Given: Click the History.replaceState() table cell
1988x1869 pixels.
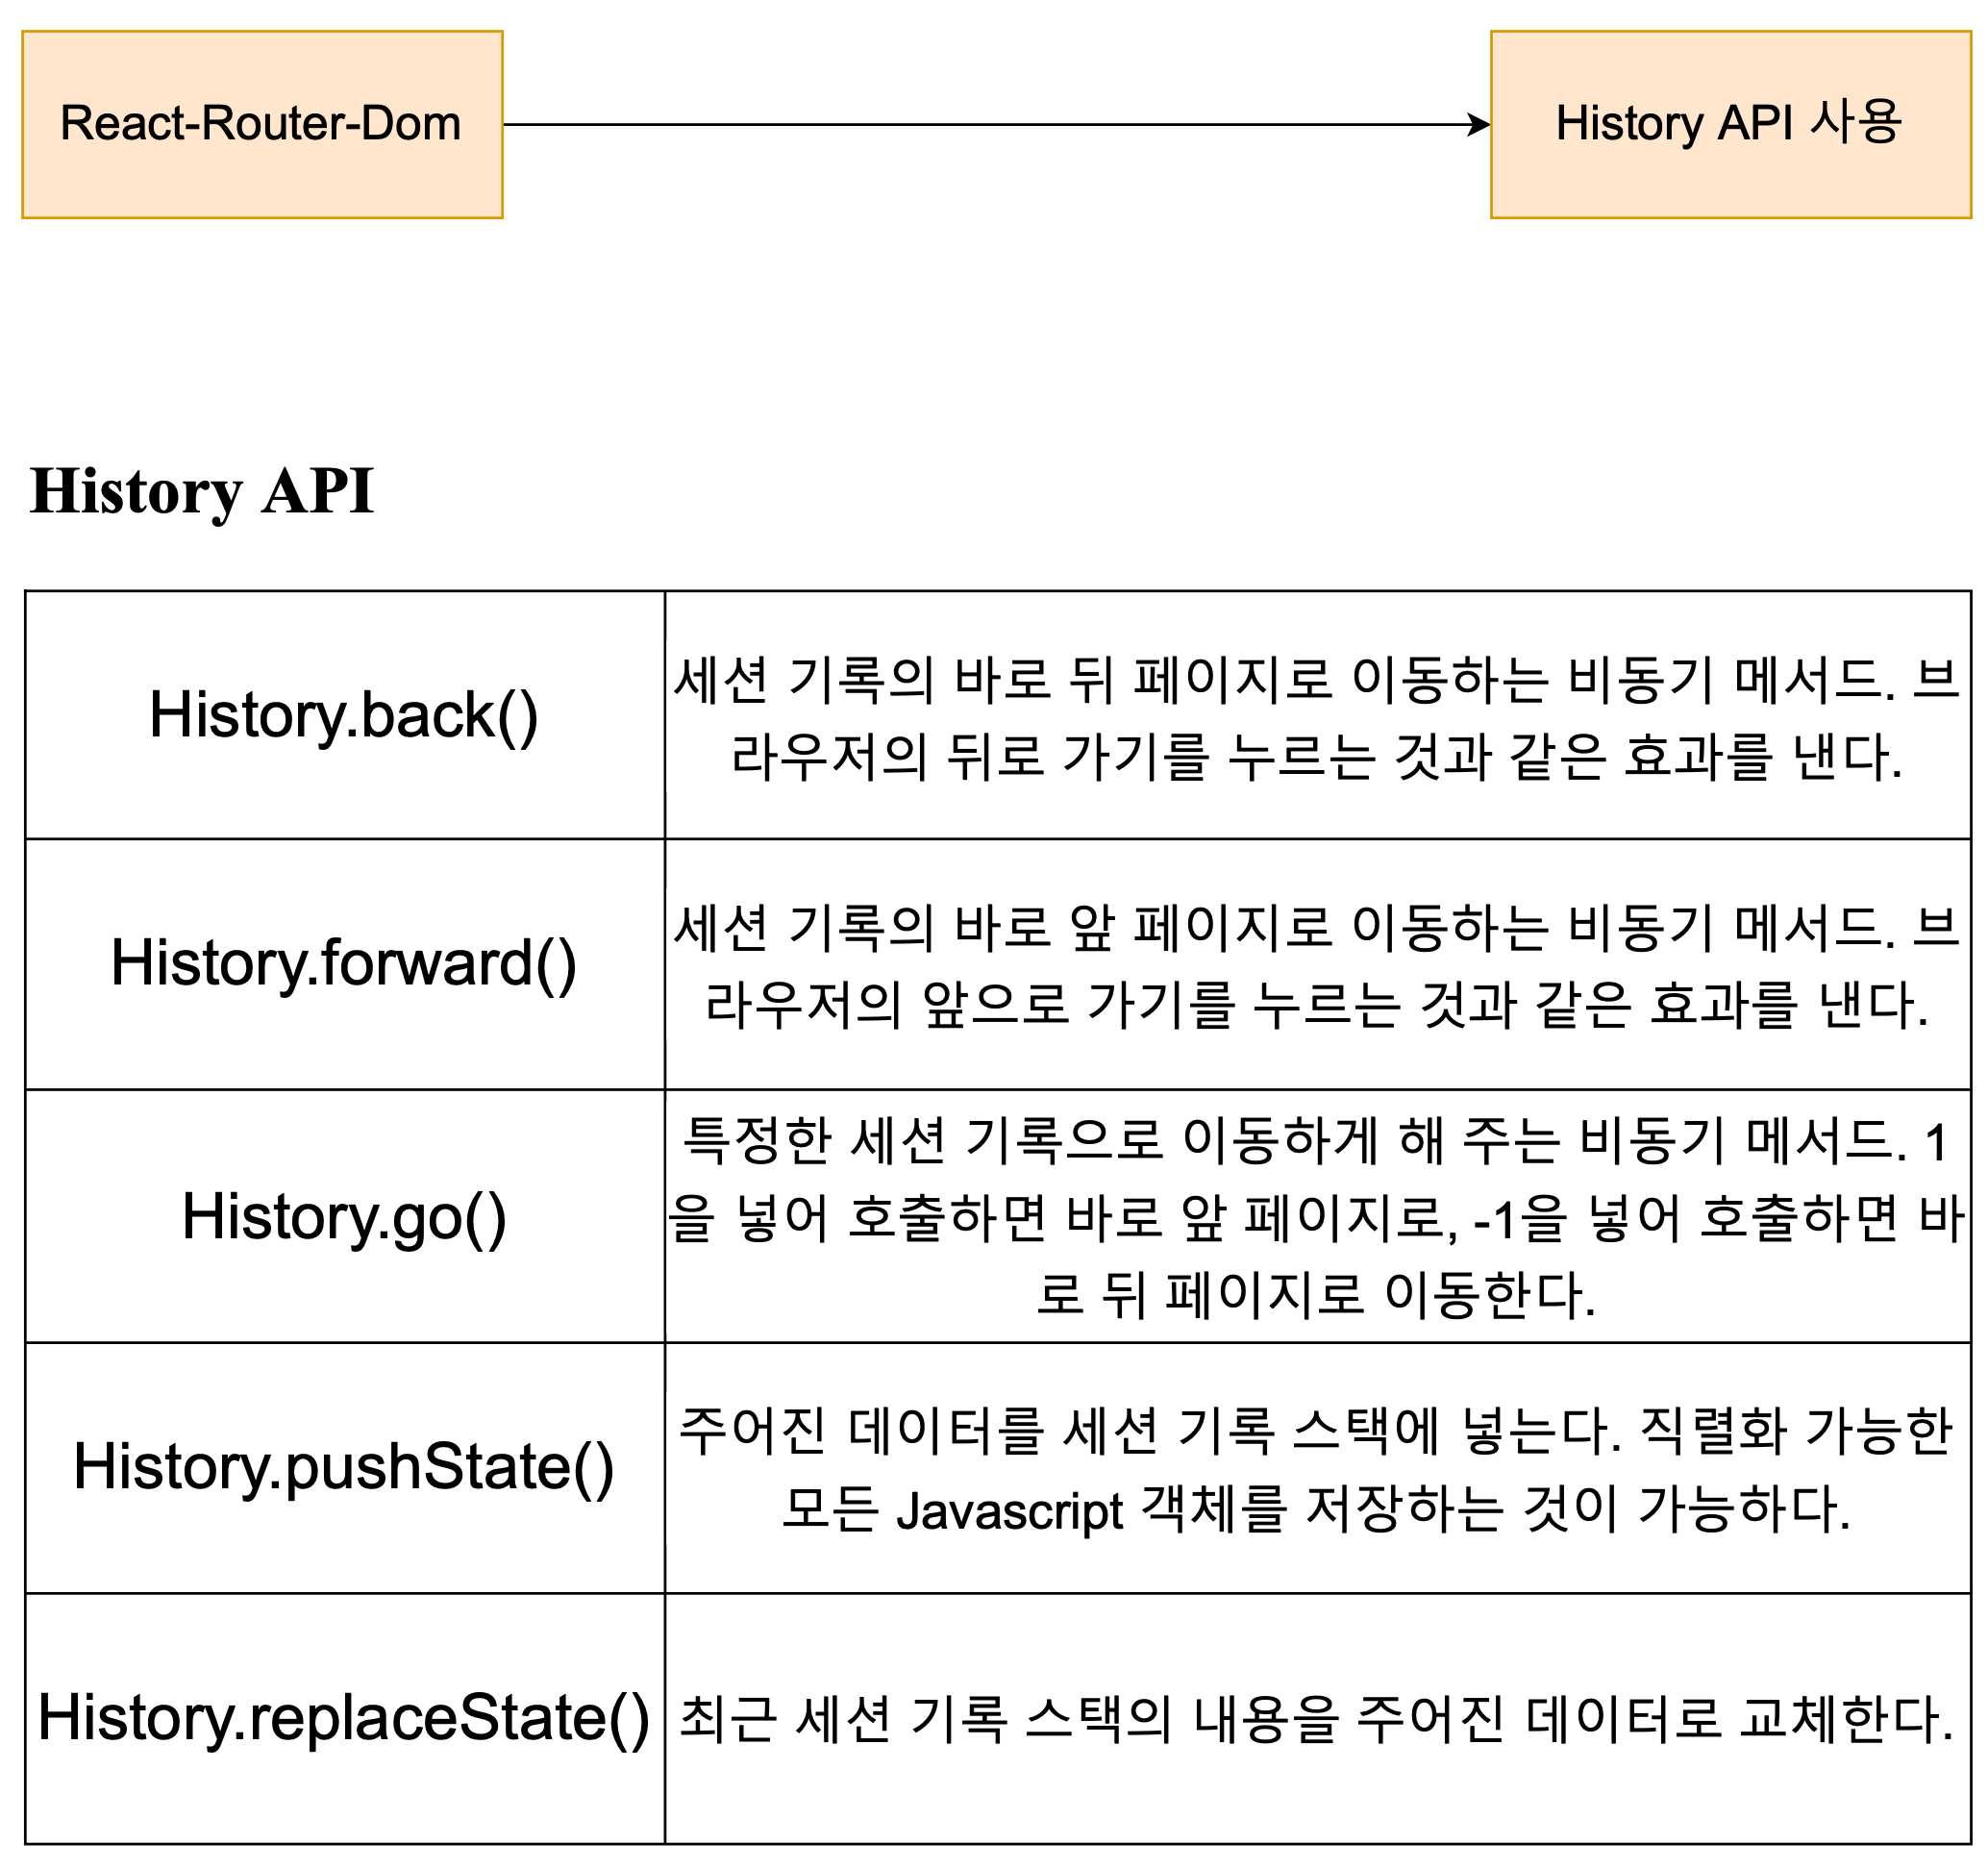Looking at the screenshot, I should (344, 1720).
